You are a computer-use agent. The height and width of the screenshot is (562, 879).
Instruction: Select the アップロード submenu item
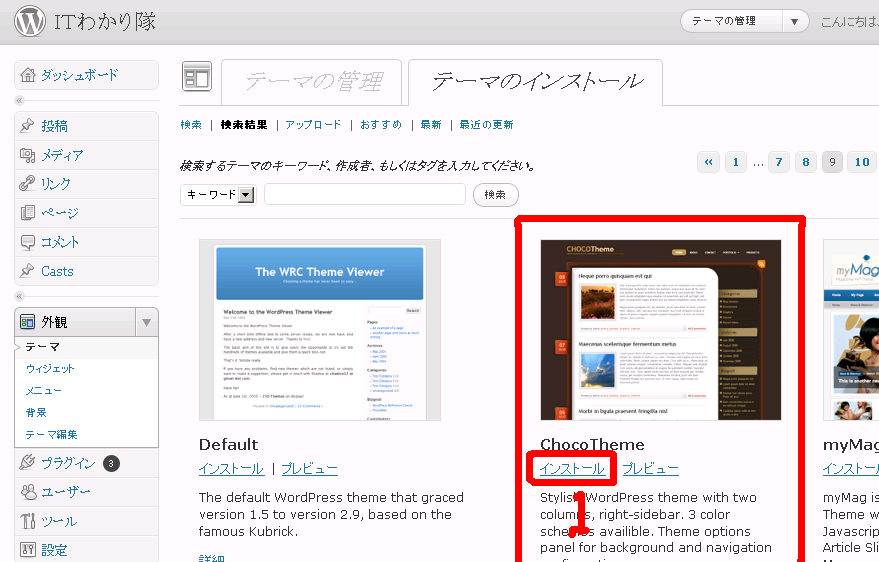click(x=313, y=125)
